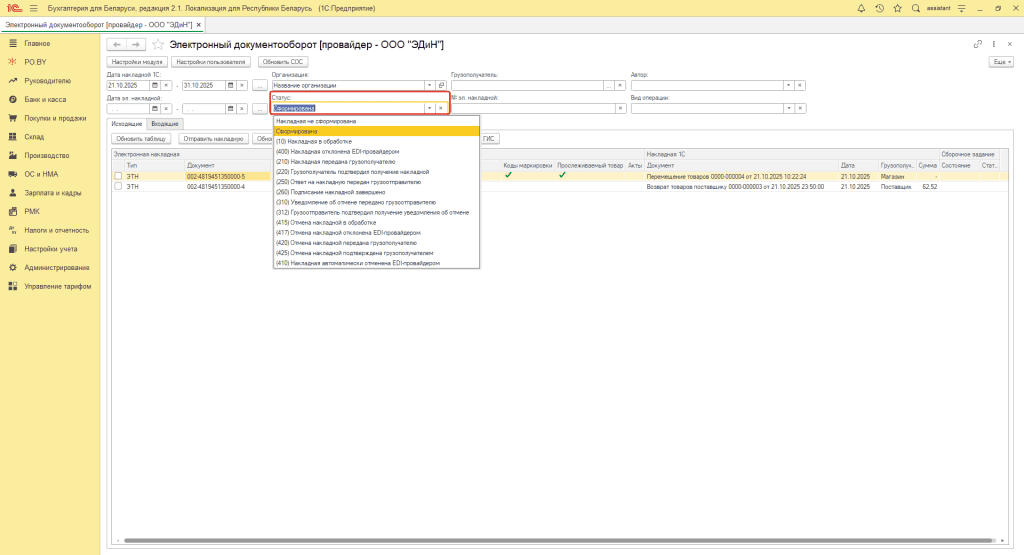Copy link to form via chain icon
The image size is (1024, 555).
[977, 45]
